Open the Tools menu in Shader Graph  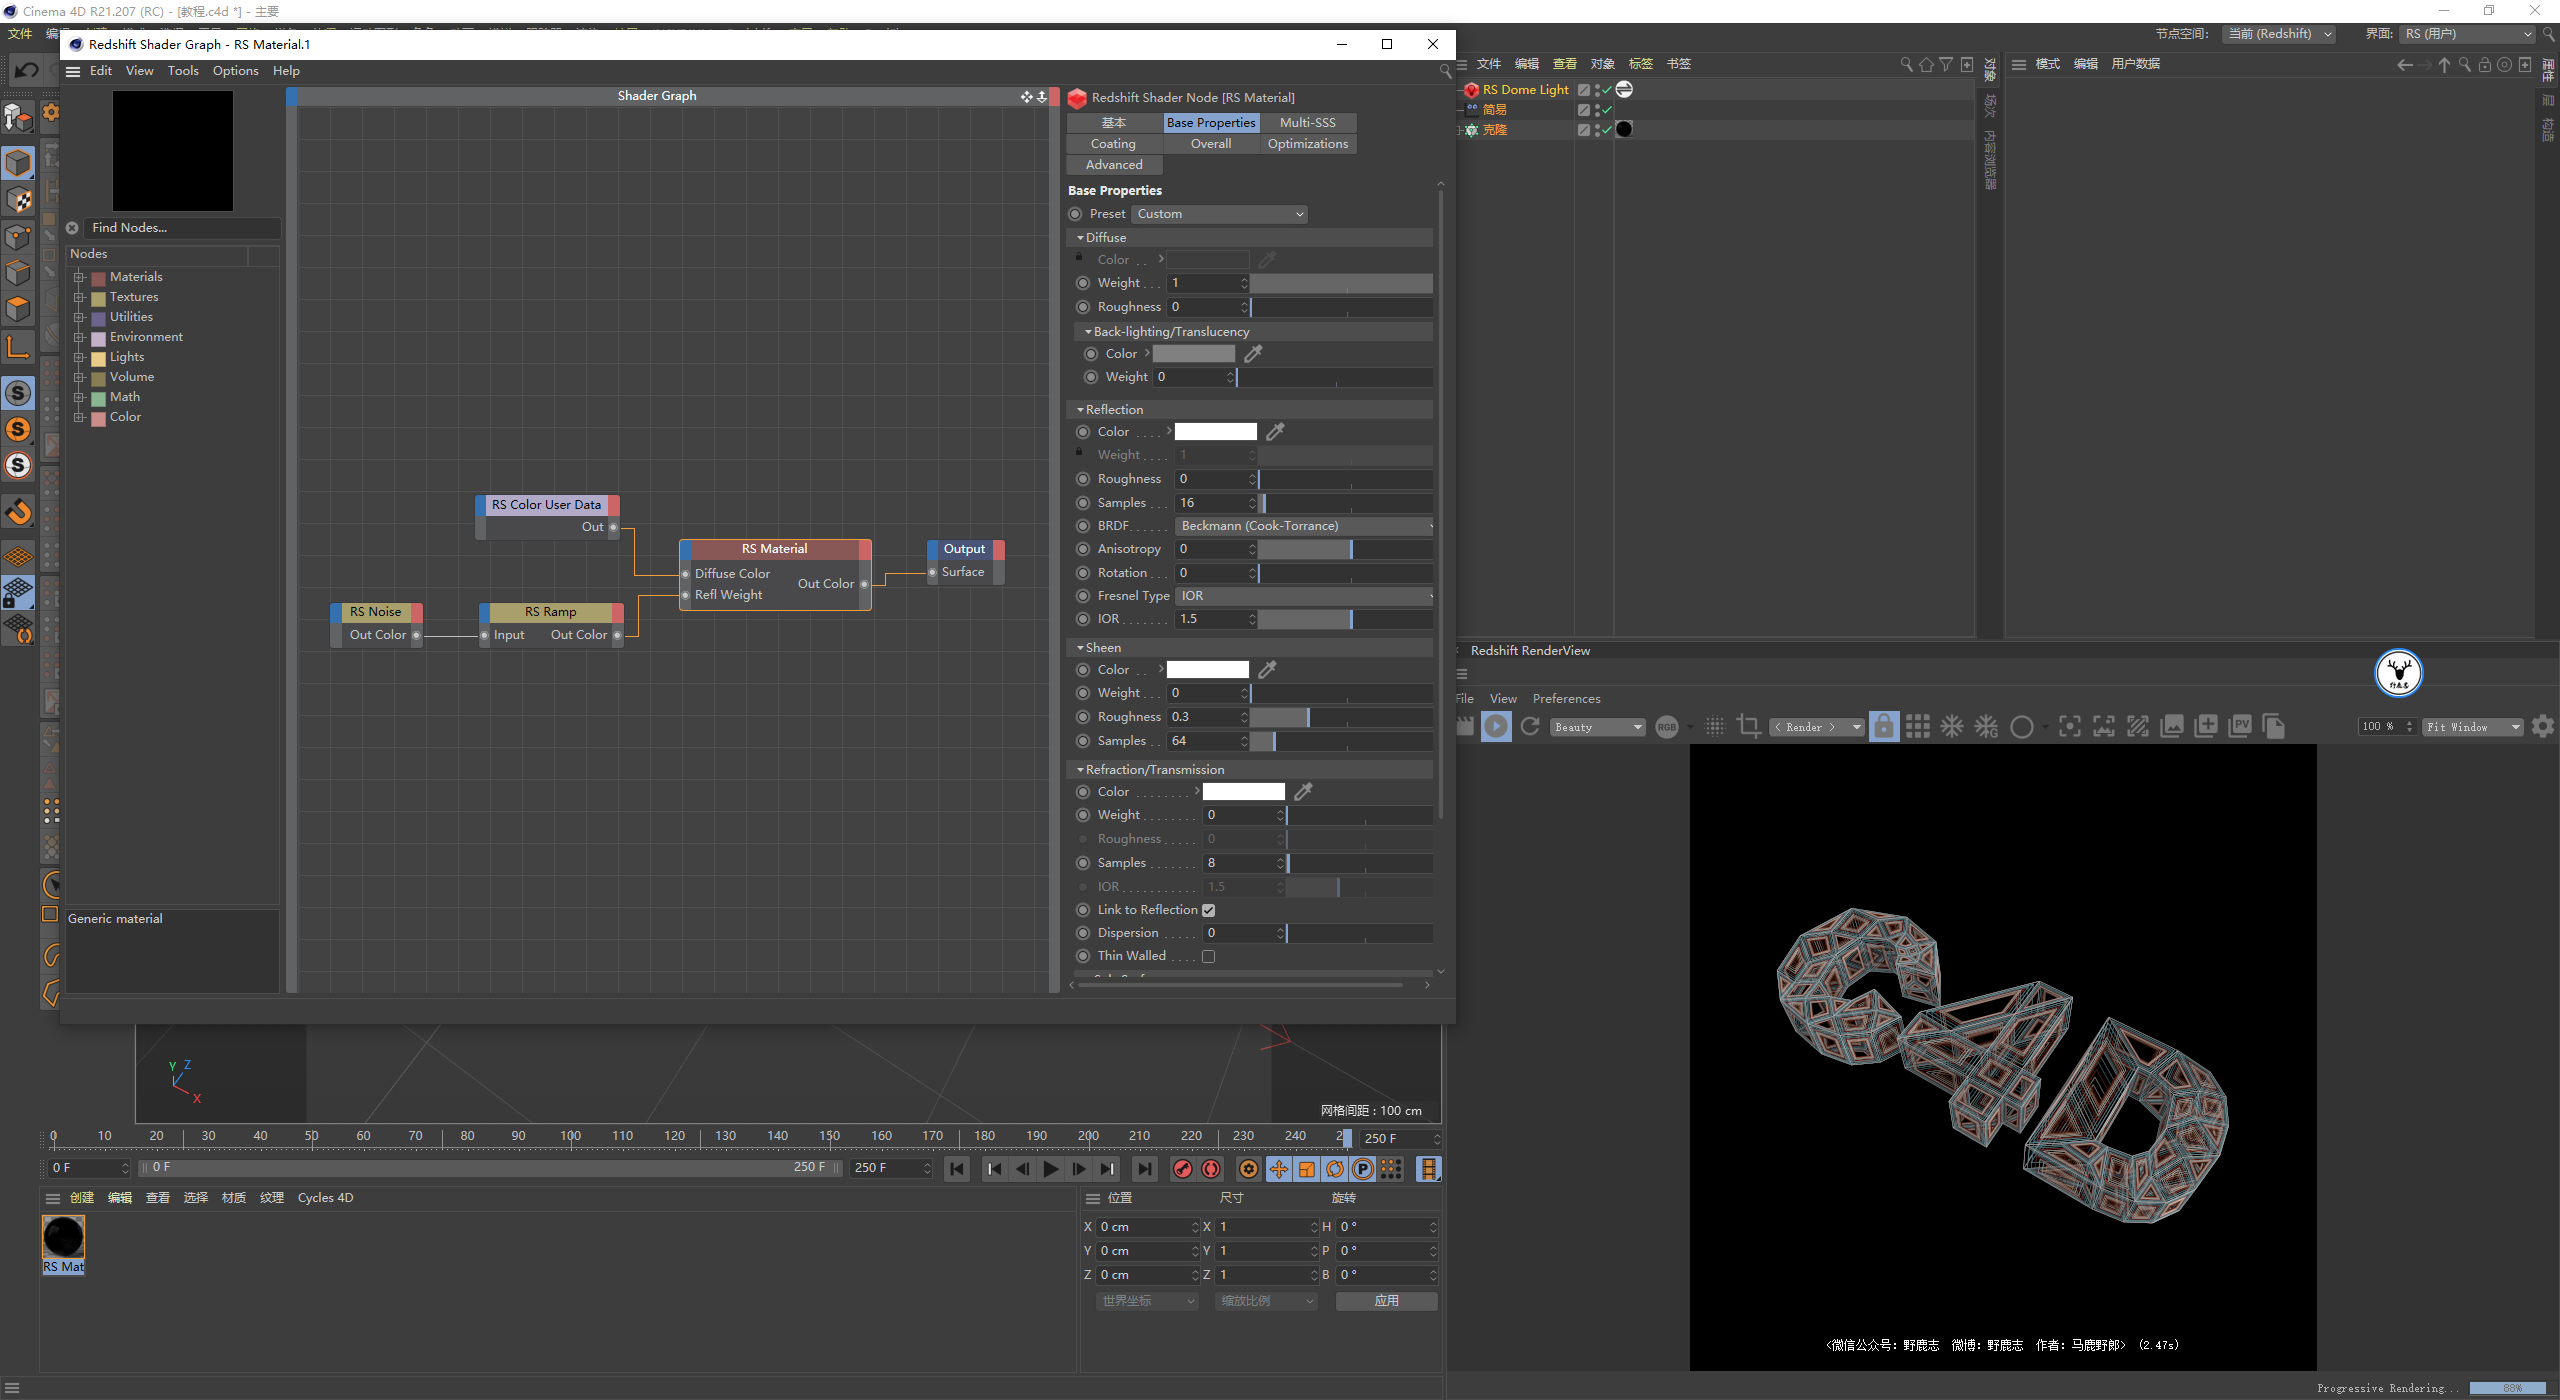(x=183, y=71)
